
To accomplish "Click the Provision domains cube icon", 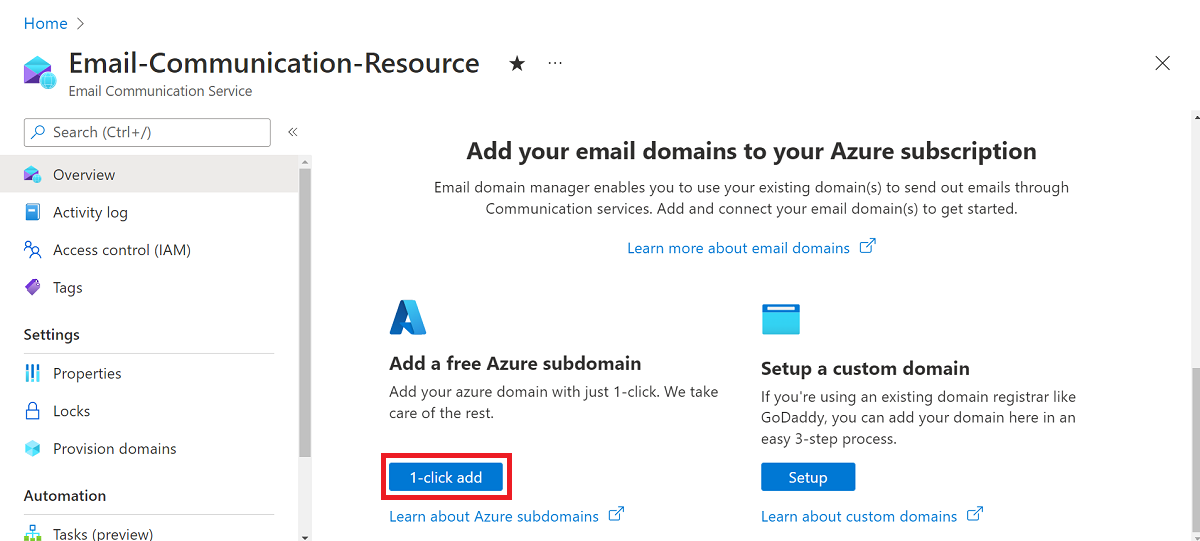I will 33,448.
